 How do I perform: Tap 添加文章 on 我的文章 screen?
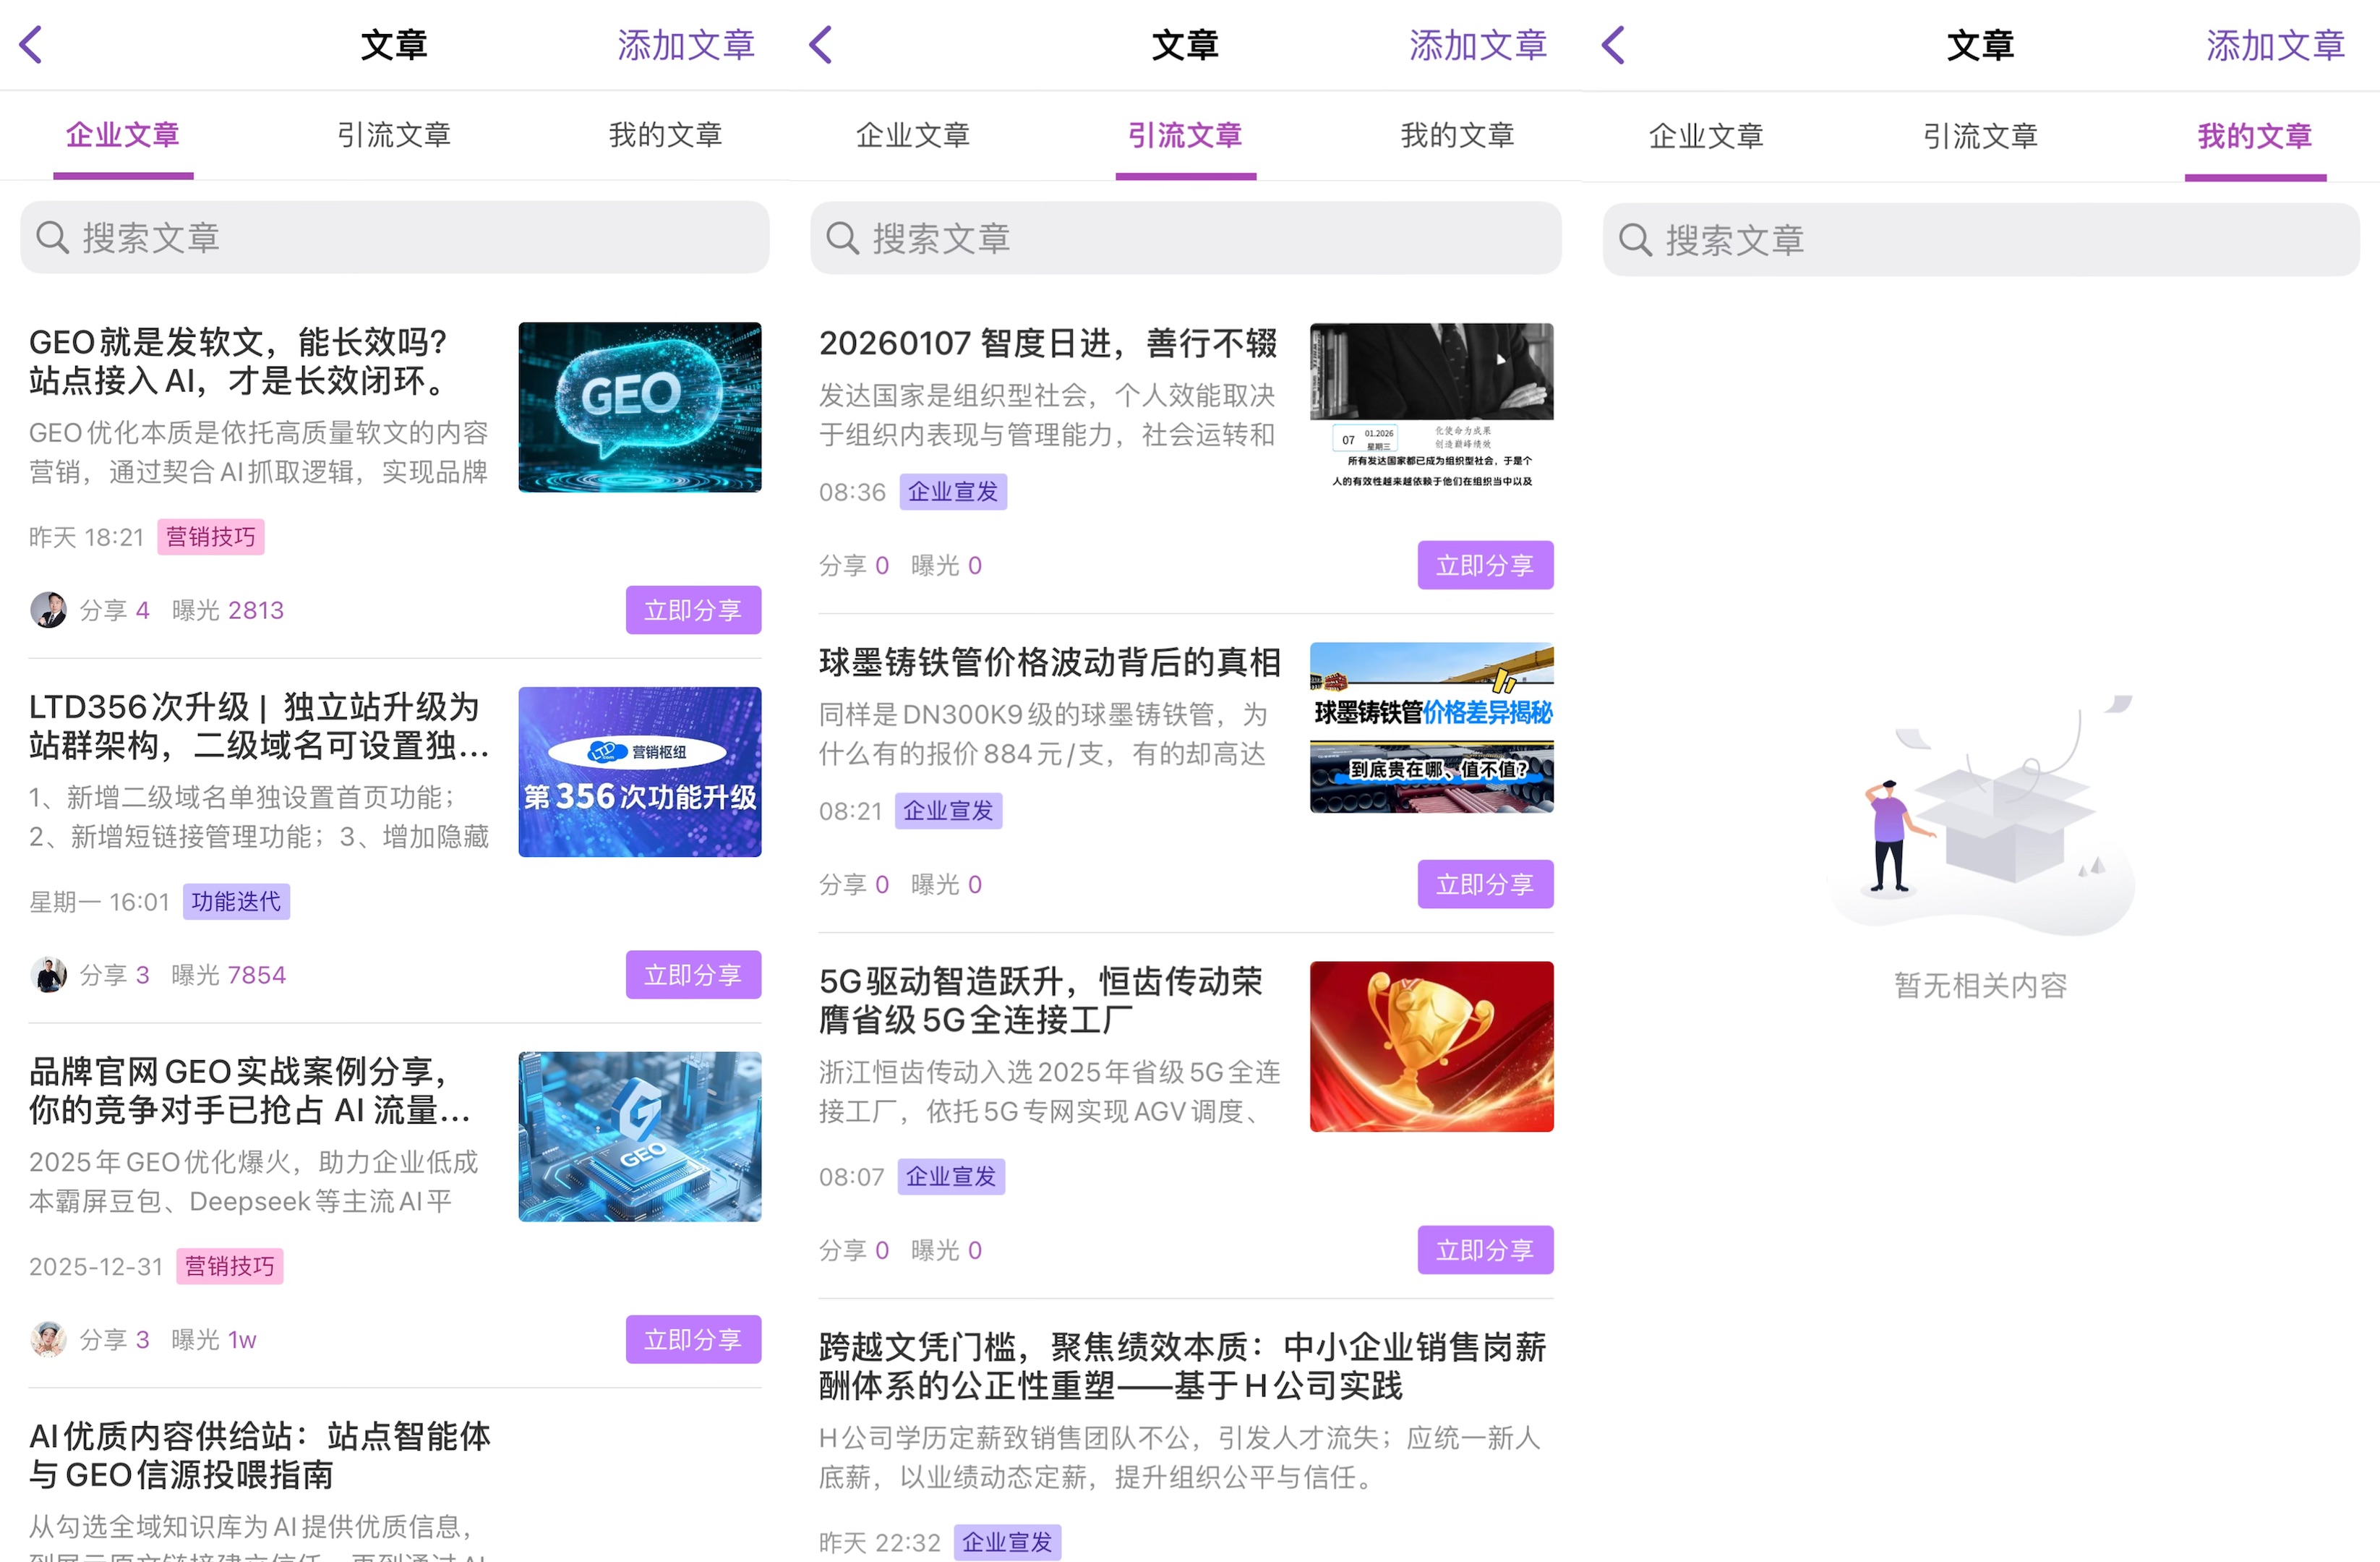tap(2275, 46)
